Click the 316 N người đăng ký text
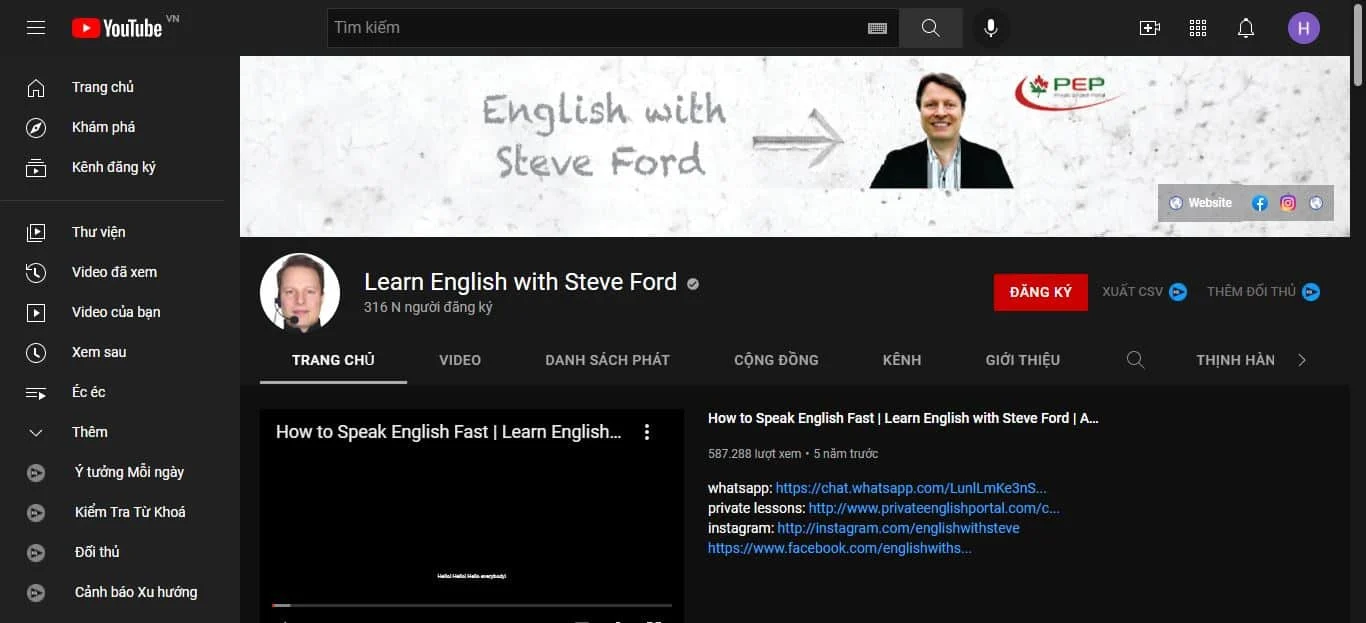Screen dimensions: 1366x623 click(428, 308)
